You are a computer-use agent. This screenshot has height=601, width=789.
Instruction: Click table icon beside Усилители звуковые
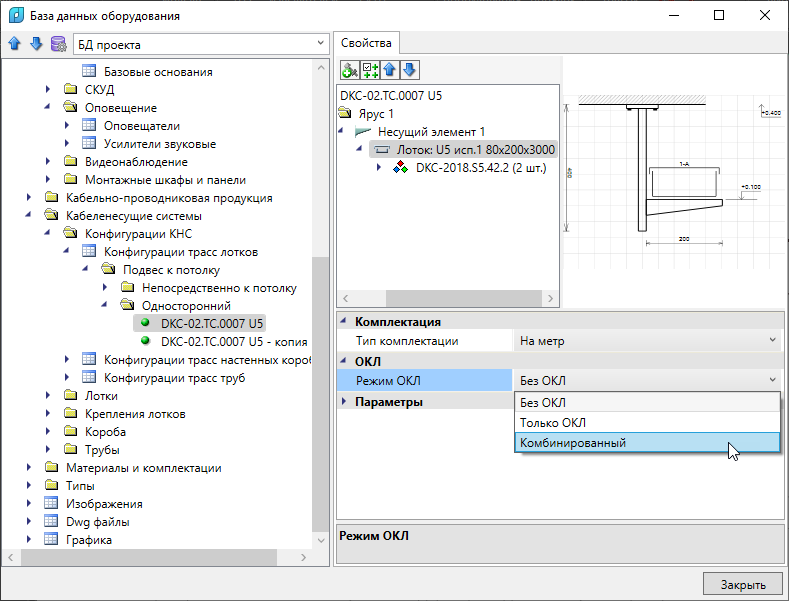coord(89,143)
